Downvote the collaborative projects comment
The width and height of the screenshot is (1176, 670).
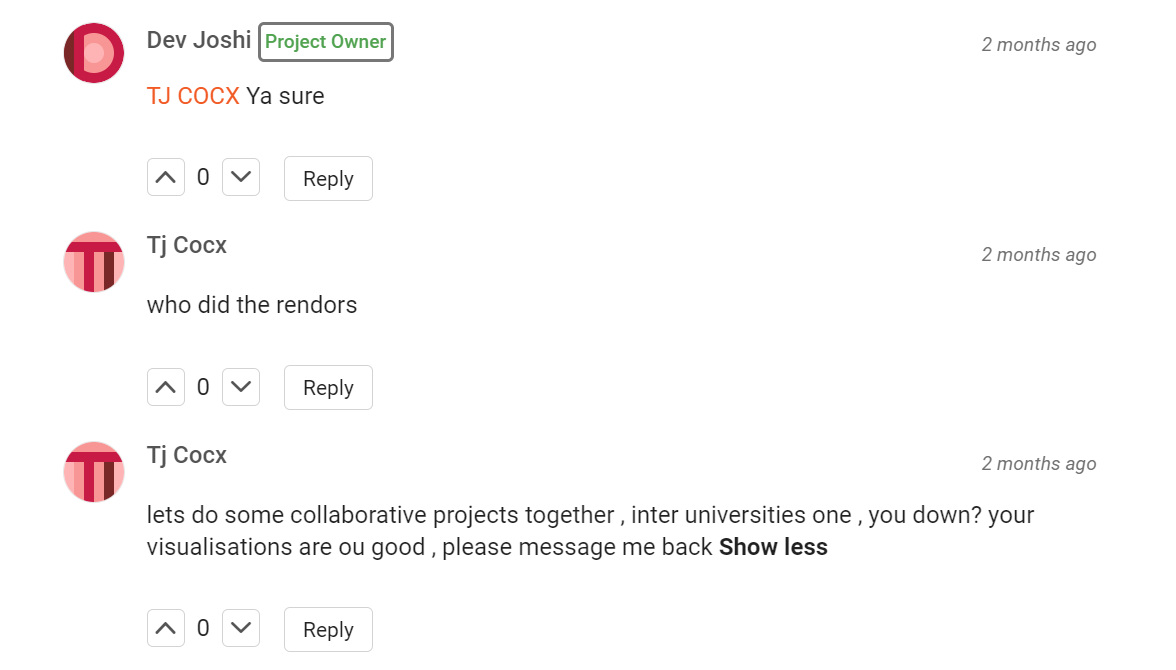[x=241, y=628]
